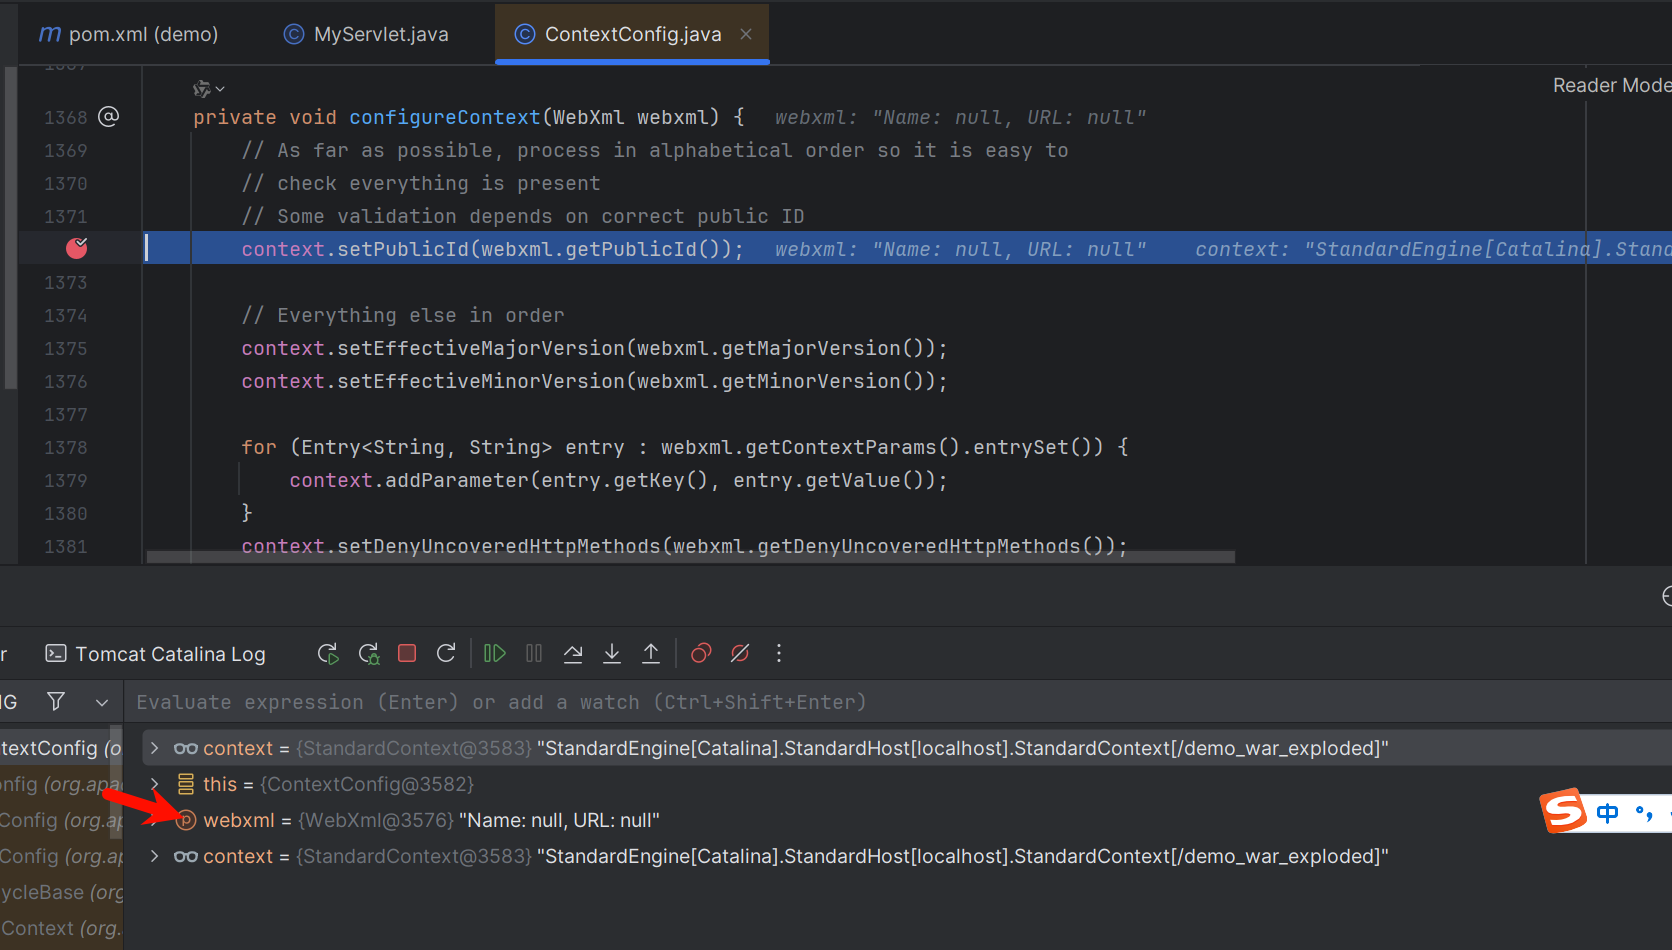Resume program execution
Viewport: 1672px width, 950px height.
[x=494, y=654]
